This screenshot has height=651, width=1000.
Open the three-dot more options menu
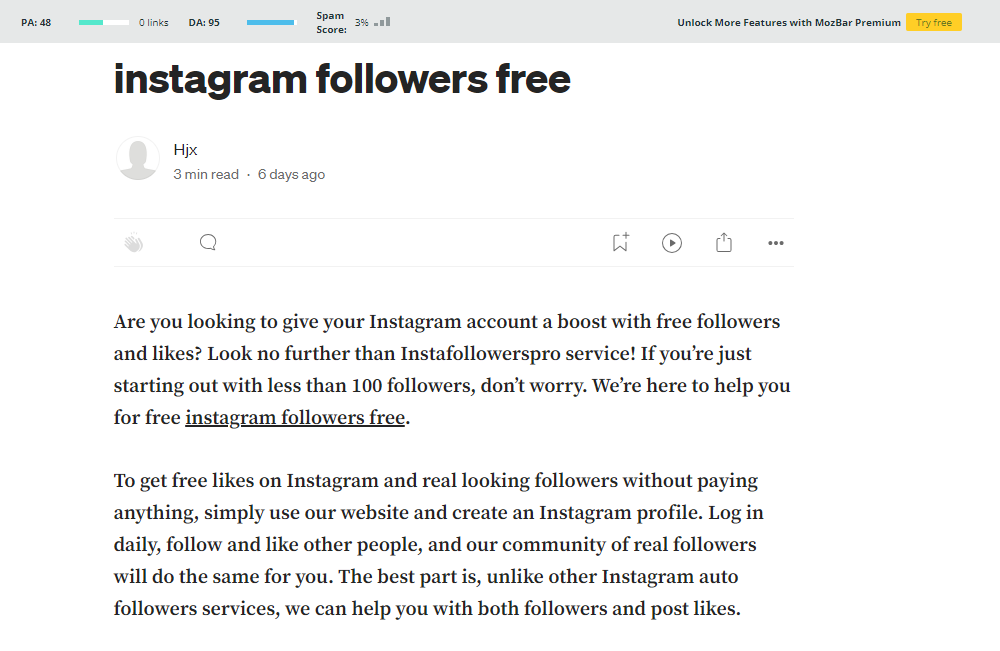pyautogui.click(x=776, y=243)
